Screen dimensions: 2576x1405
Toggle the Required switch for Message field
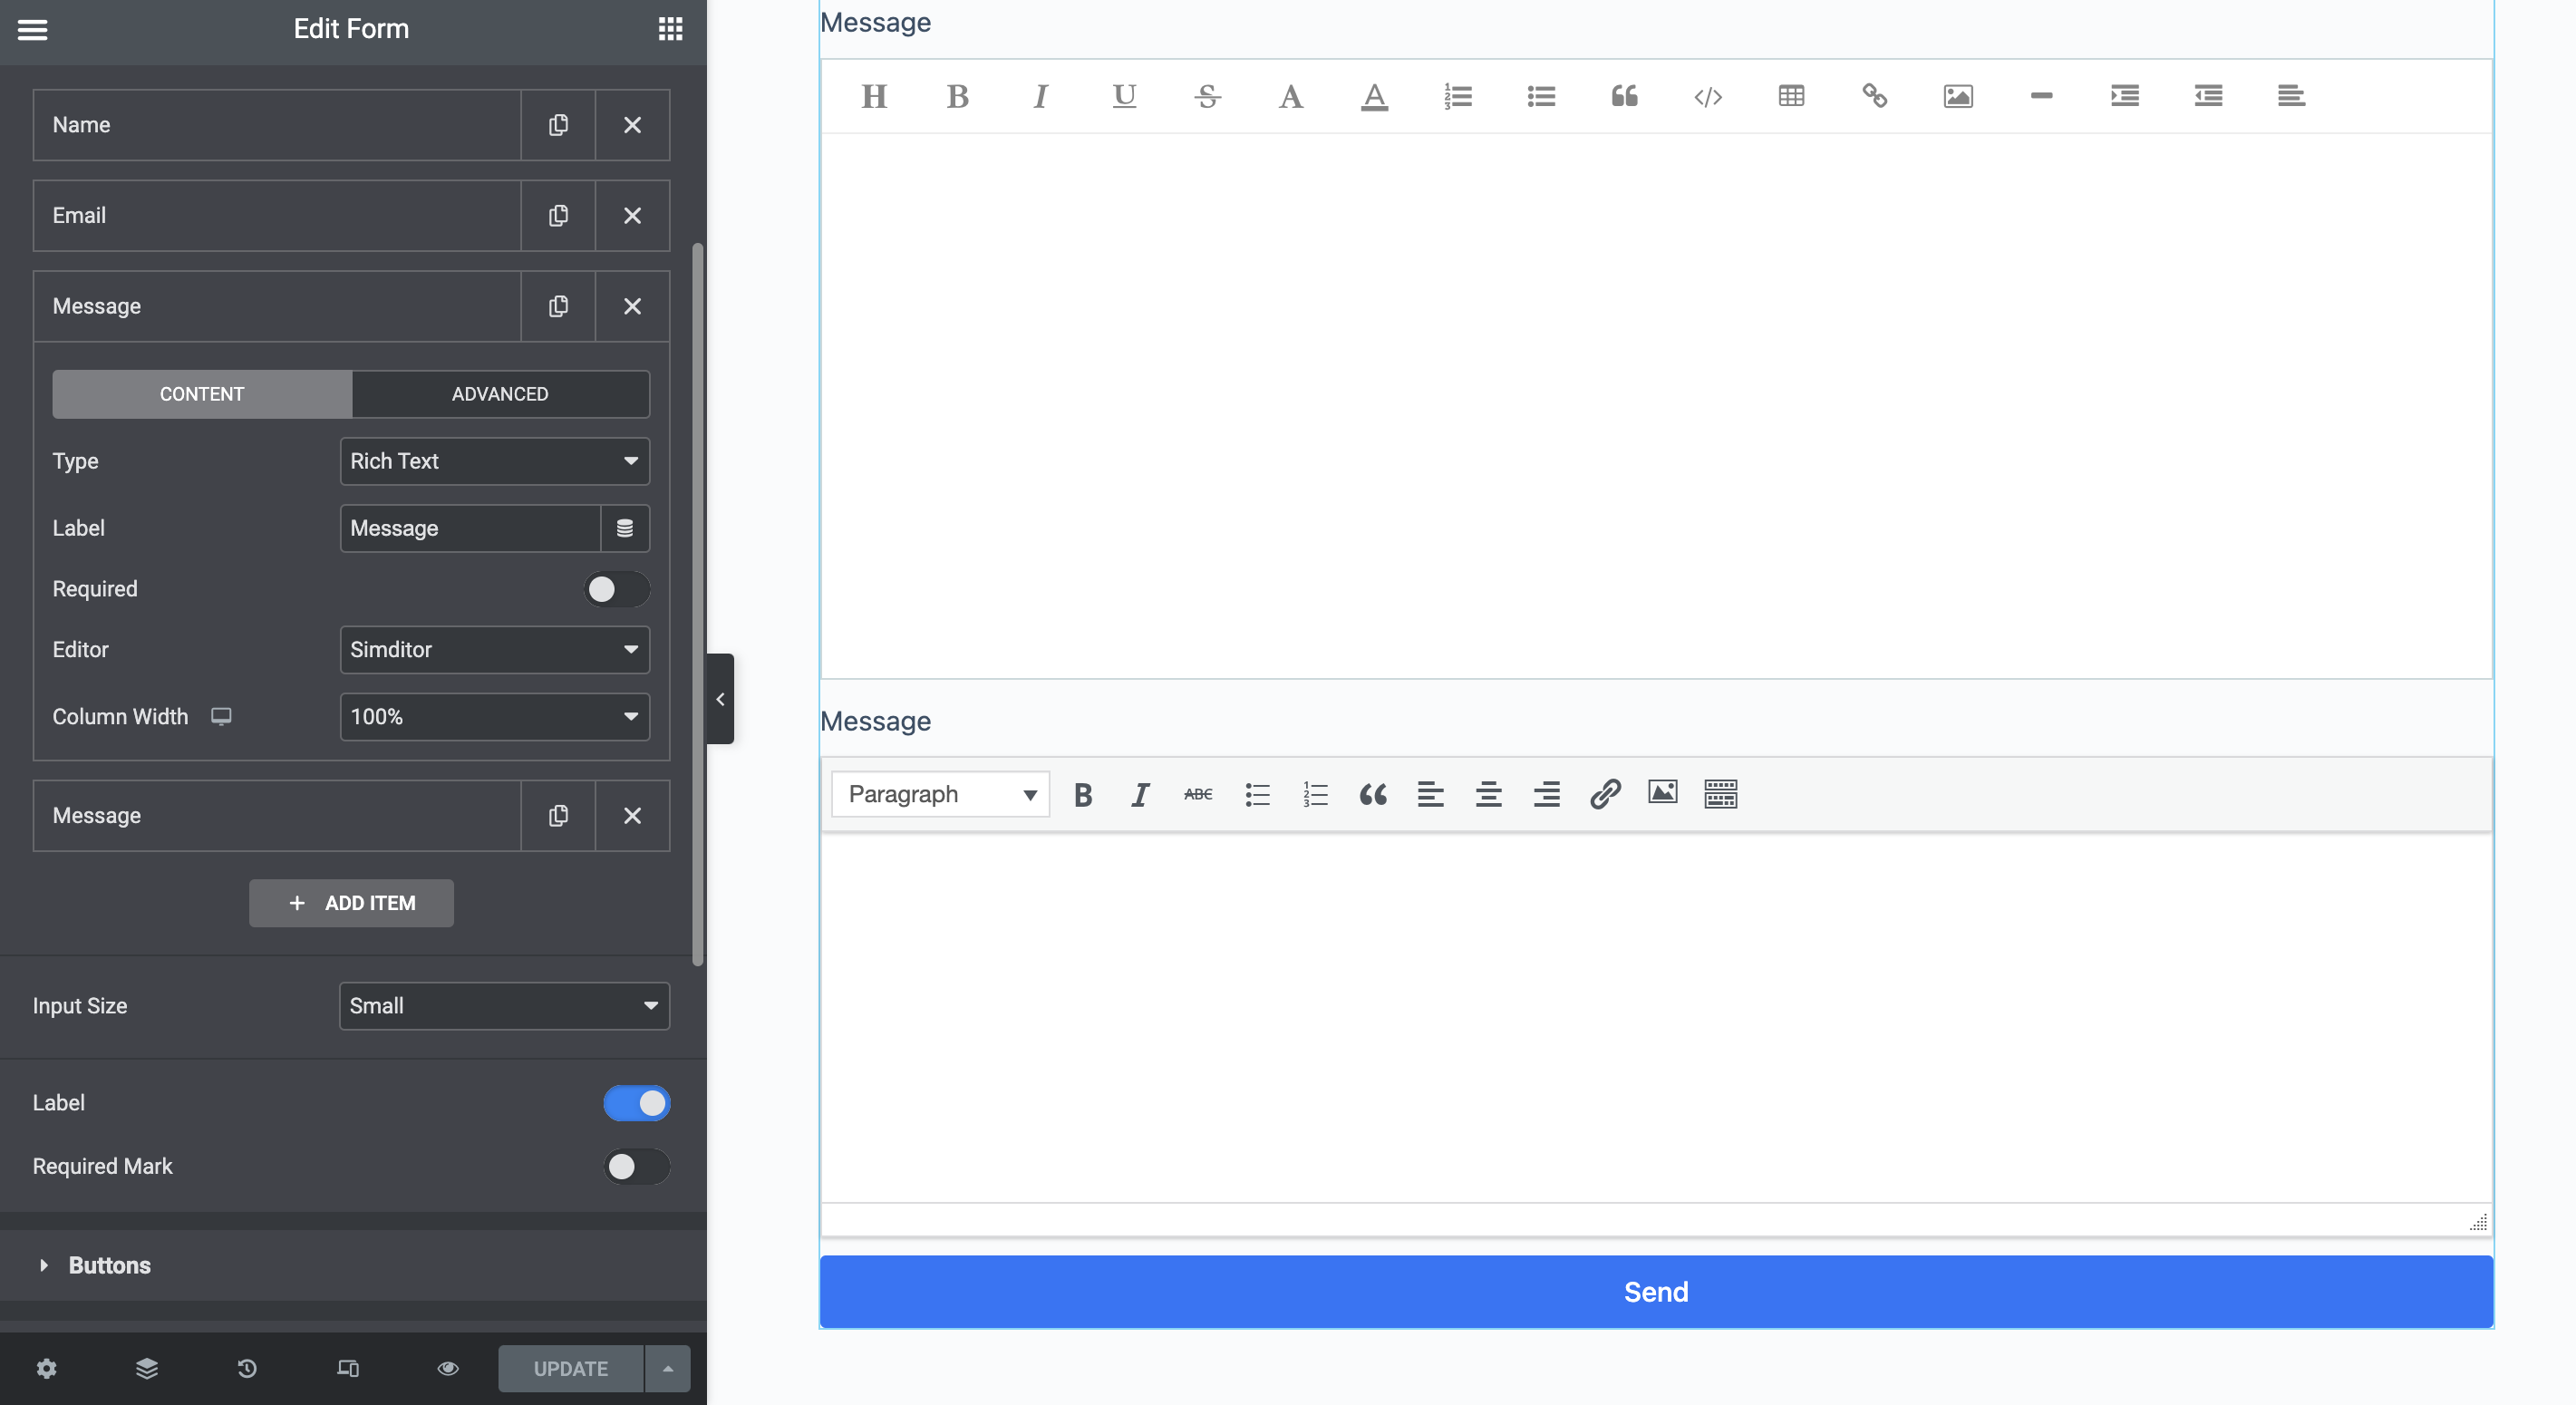616,589
